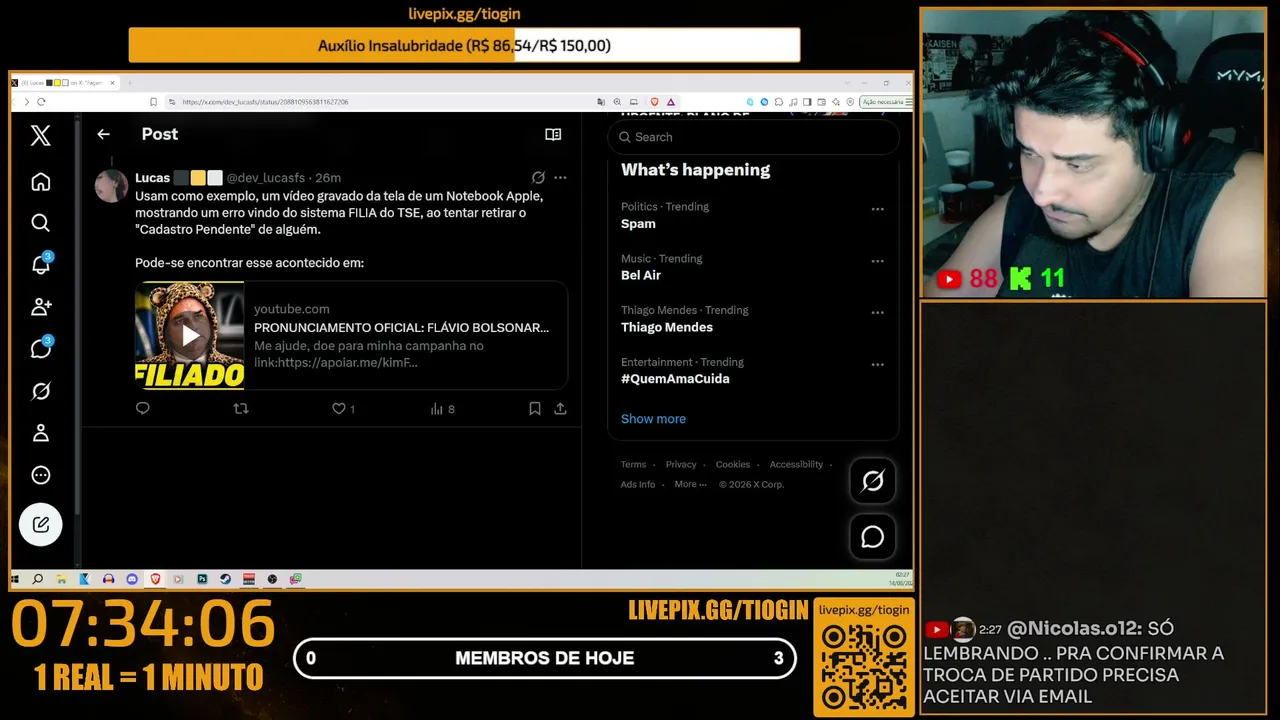Screen dimensions: 1280x720
Task: Open options for the #QuemAmaCuida trend
Action: (x=877, y=364)
